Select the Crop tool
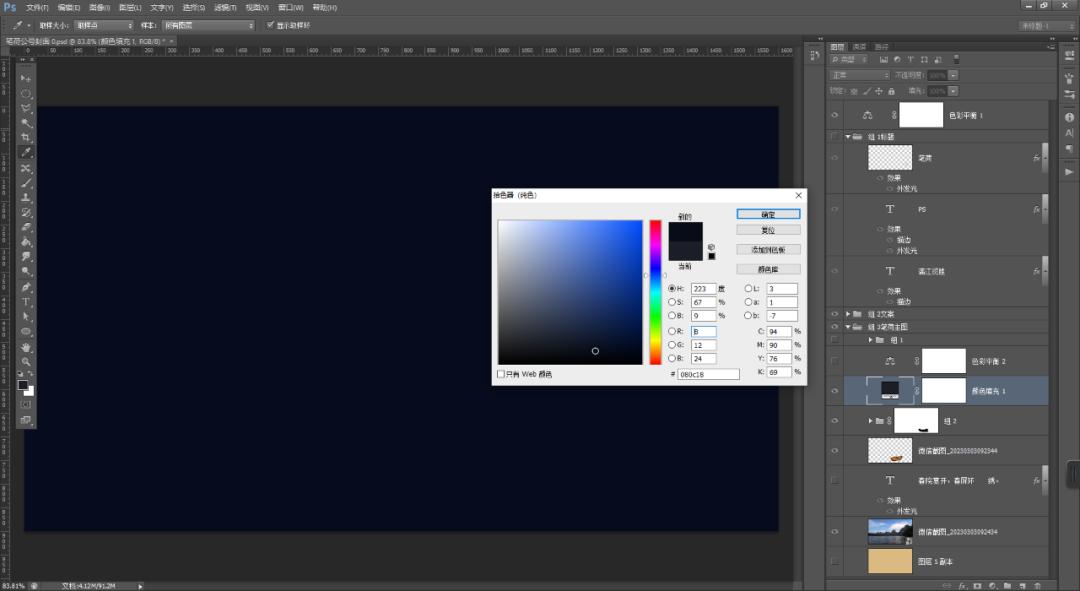Image resolution: width=1080 pixels, height=591 pixels. (x=26, y=138)
